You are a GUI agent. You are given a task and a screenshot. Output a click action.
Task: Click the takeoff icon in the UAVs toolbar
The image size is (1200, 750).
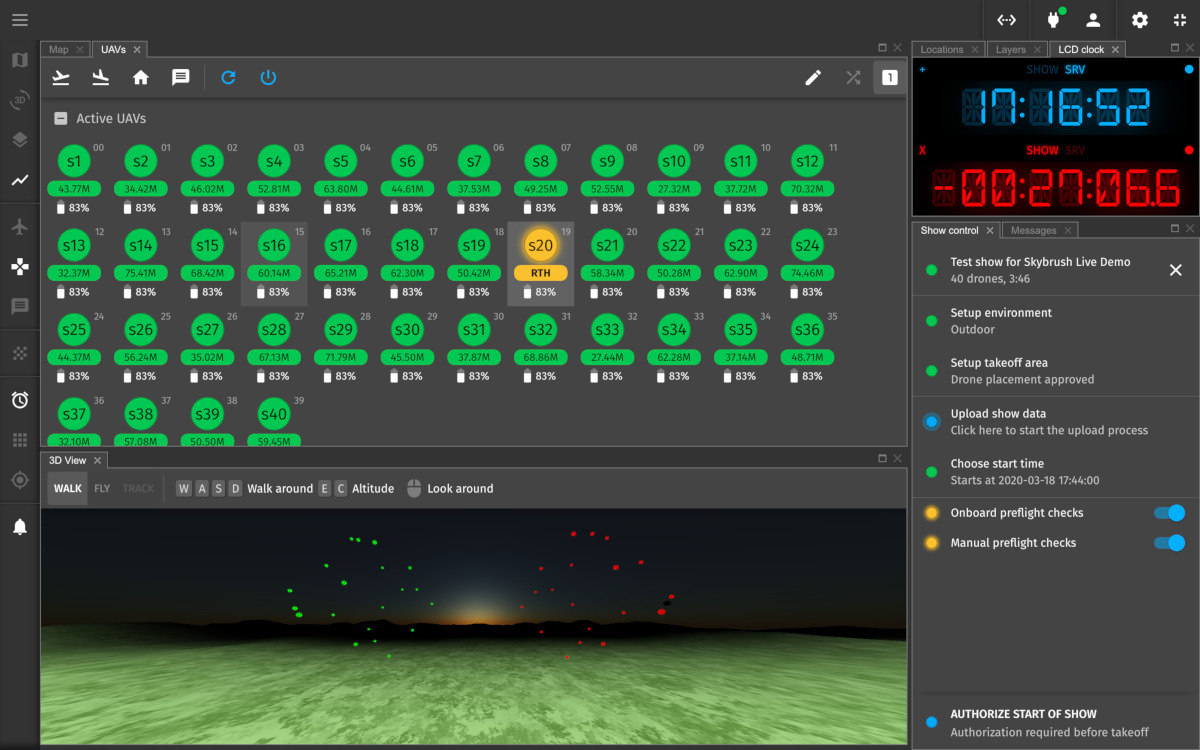point(60,77)
